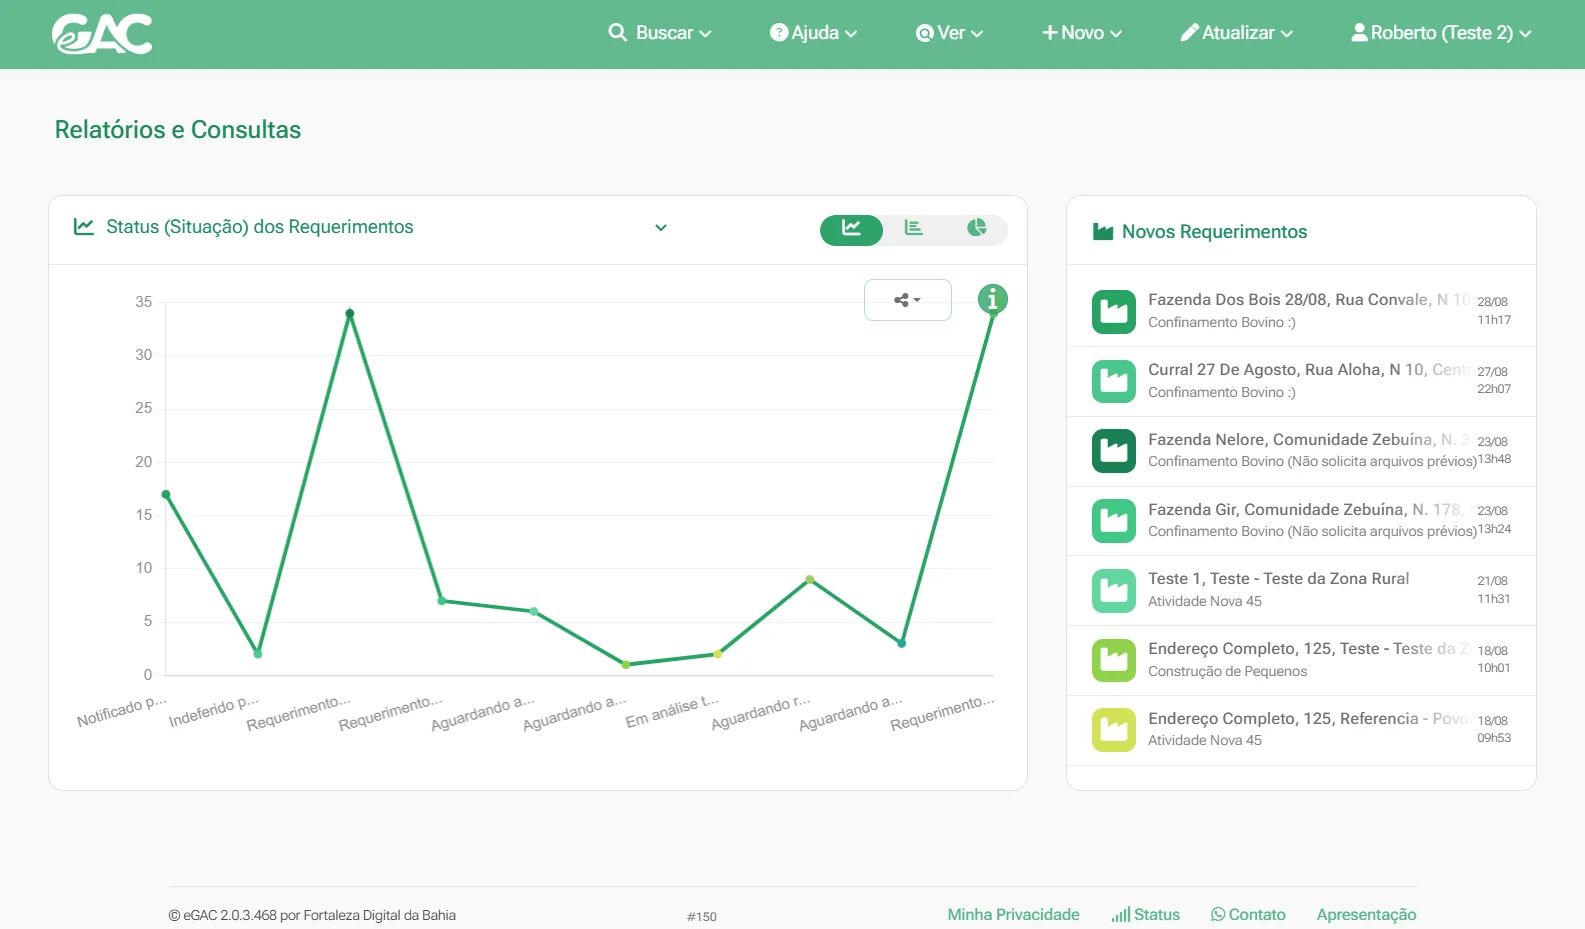Viewport: 1585px width, 929px height.
Task: Click the eGAC logo in header
Action: [x=102, y=34]
